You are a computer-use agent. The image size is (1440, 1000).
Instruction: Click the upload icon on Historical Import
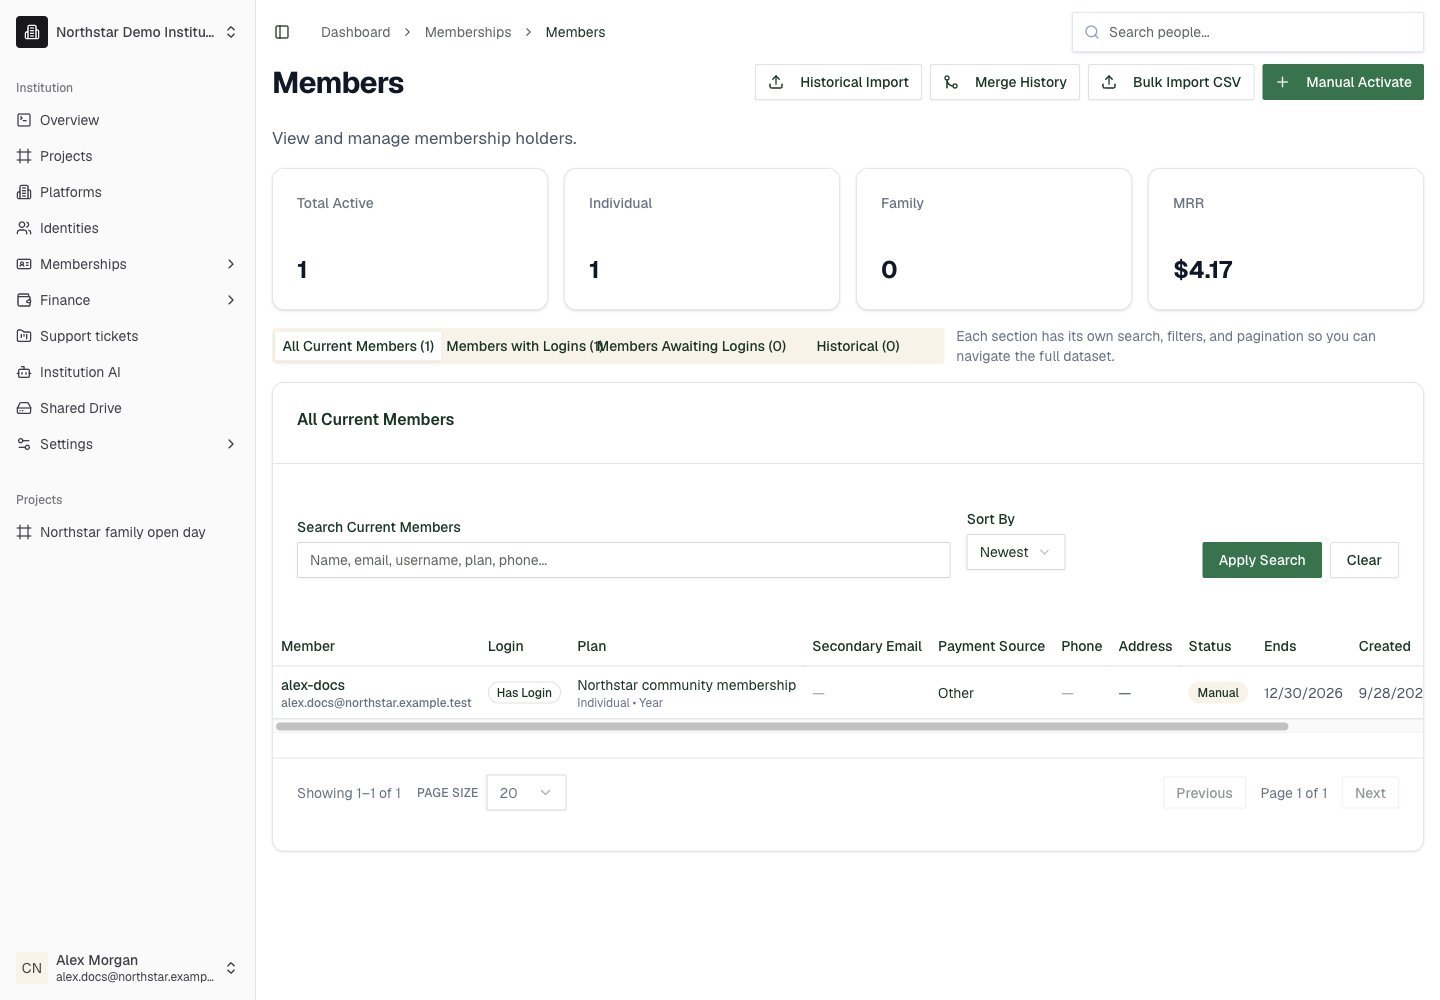776,82
